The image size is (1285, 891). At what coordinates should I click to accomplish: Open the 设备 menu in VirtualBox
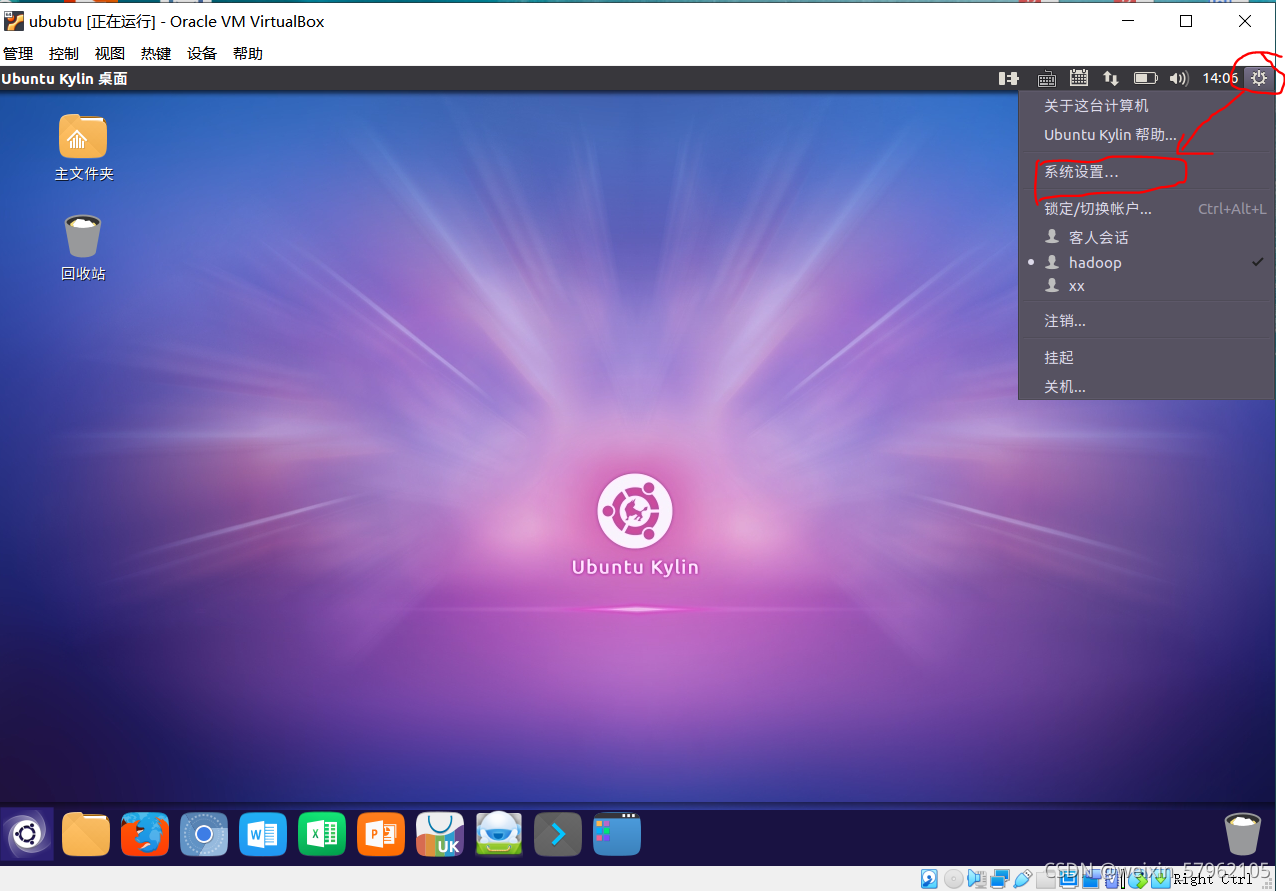(202, 54)
